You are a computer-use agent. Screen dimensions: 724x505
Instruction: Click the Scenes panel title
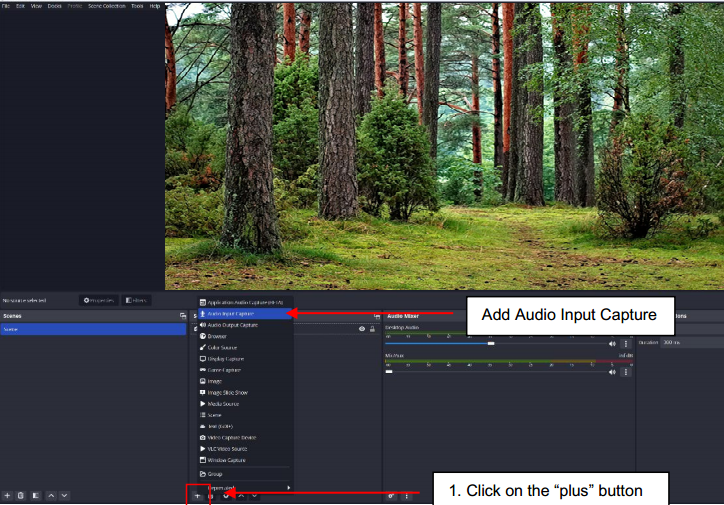pyautogui.click(x=12, y=316)
